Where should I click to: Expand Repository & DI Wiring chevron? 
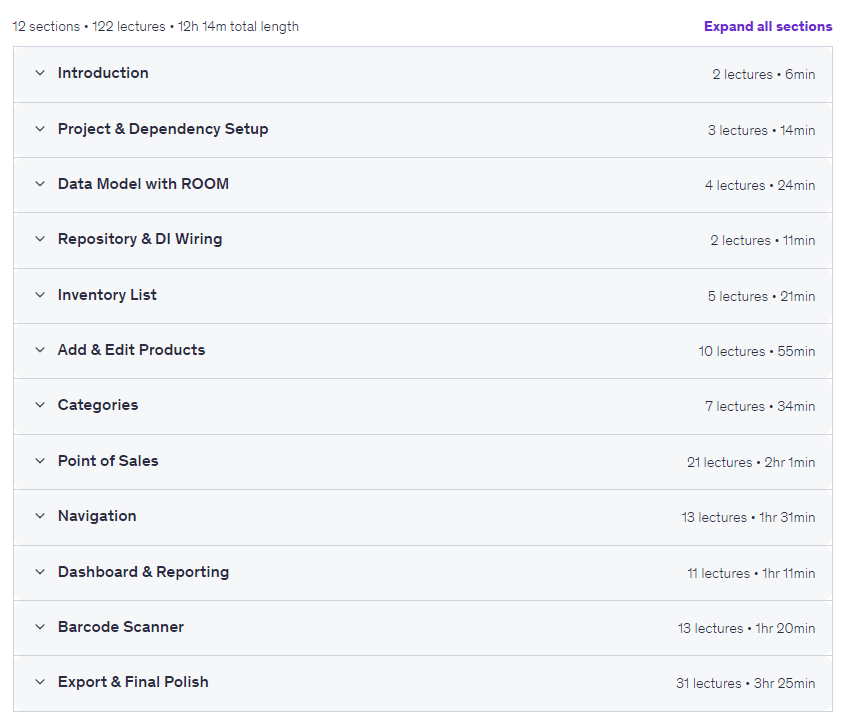pyautogui.click(x=40, y=239)
